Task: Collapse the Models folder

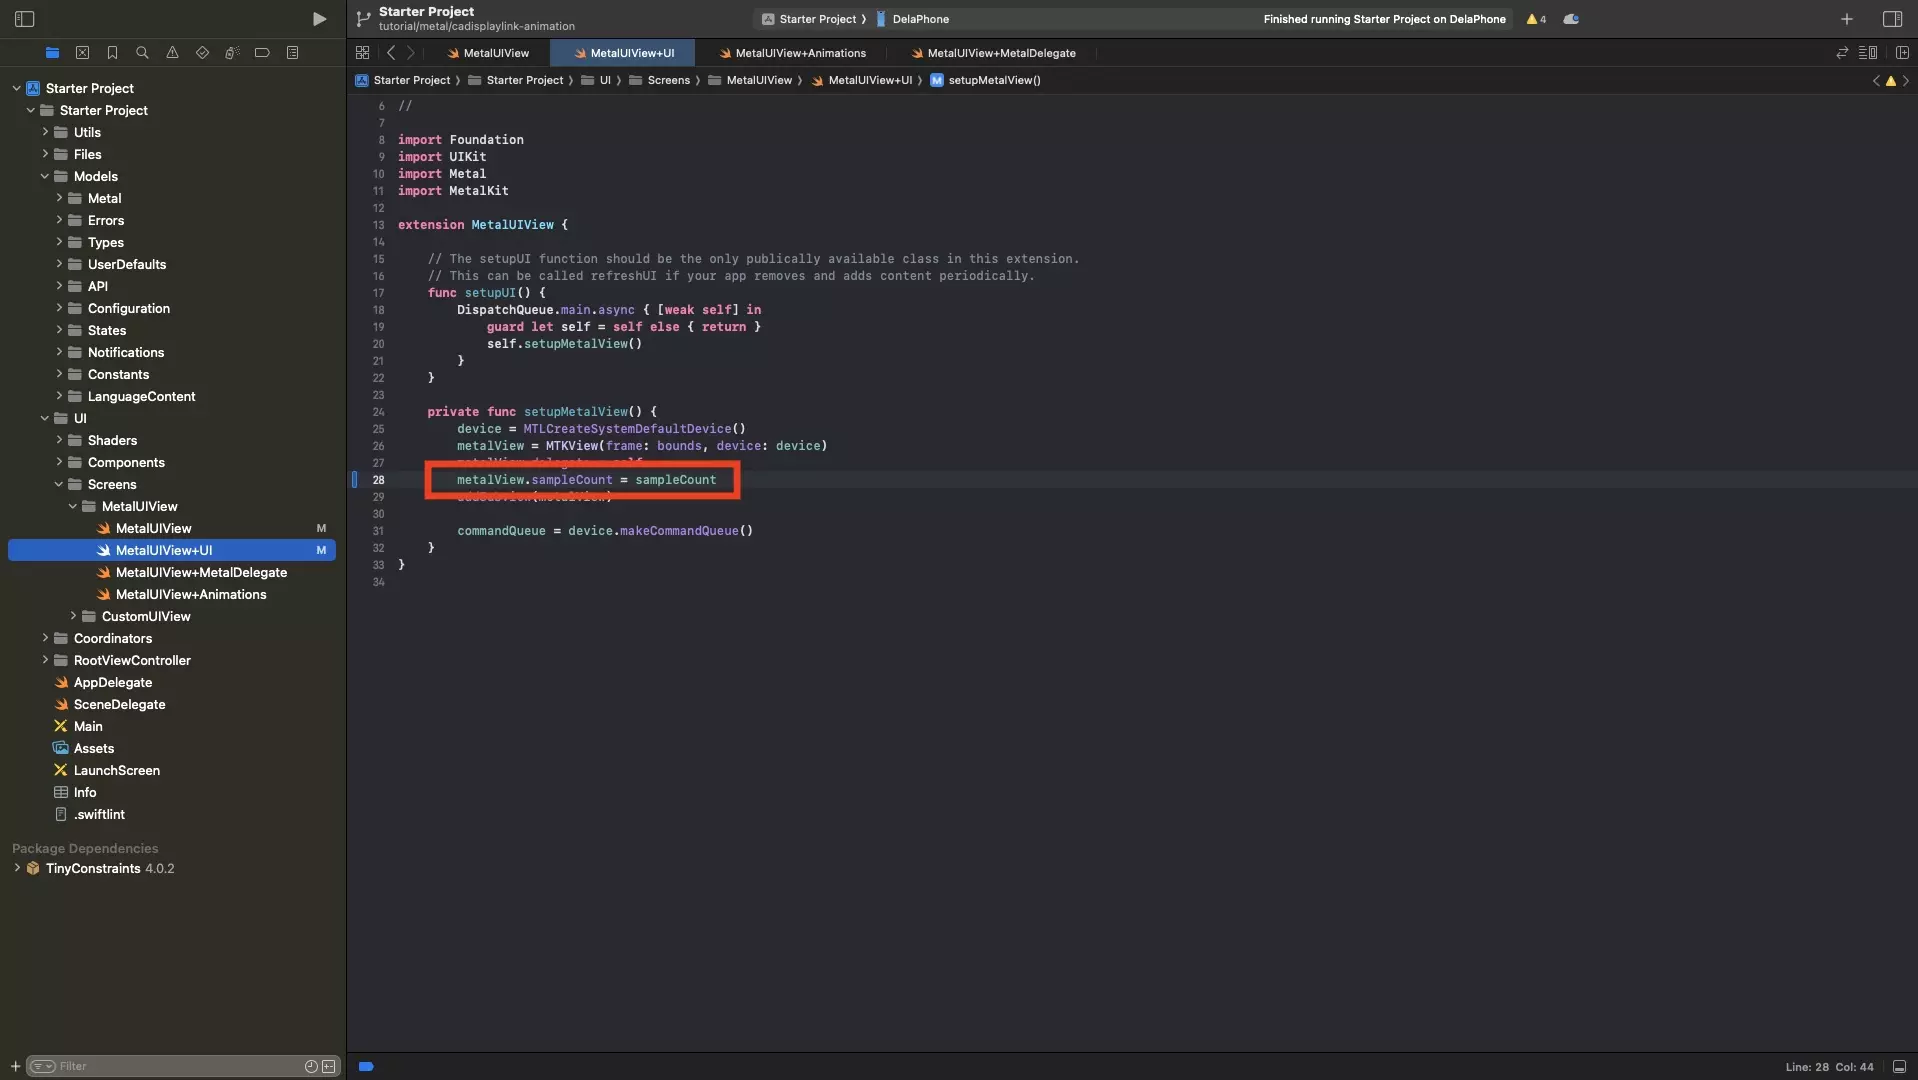Action: pyautogui.click(x=44, y=176)
